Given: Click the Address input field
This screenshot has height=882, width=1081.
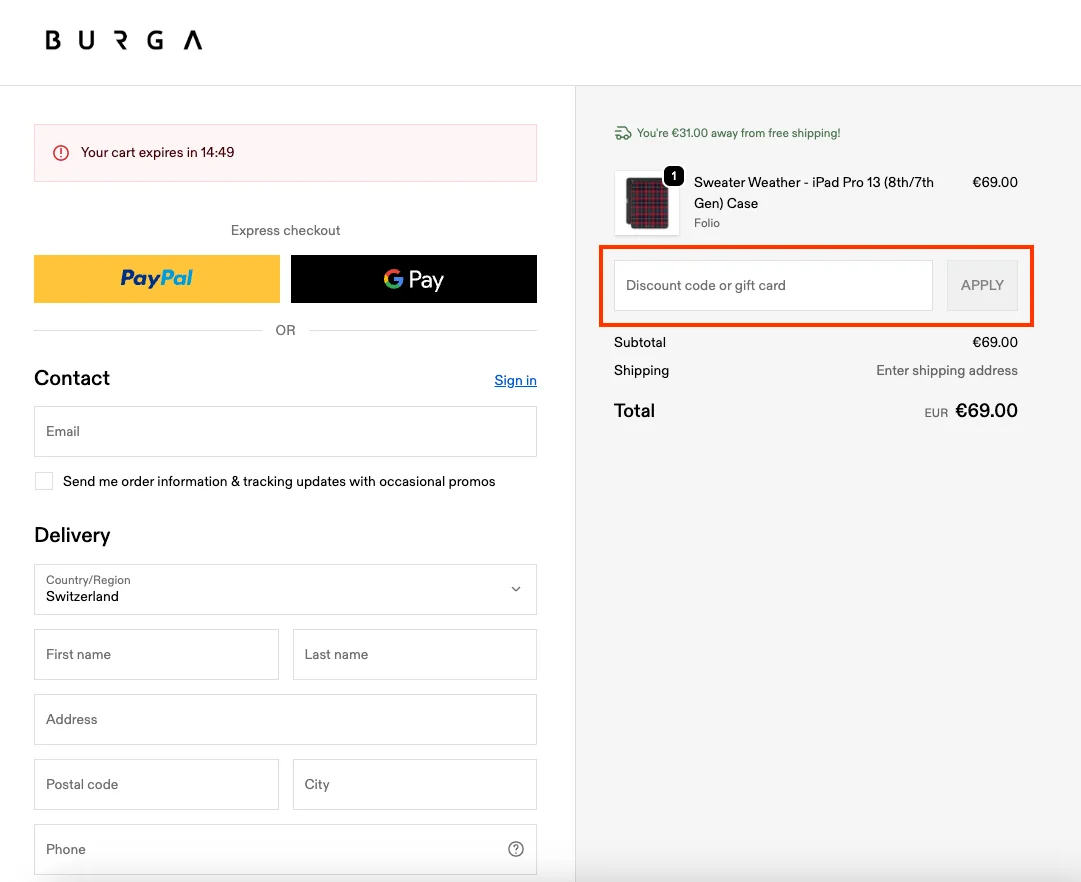Looking at the screenshot, I should [285, 719].
